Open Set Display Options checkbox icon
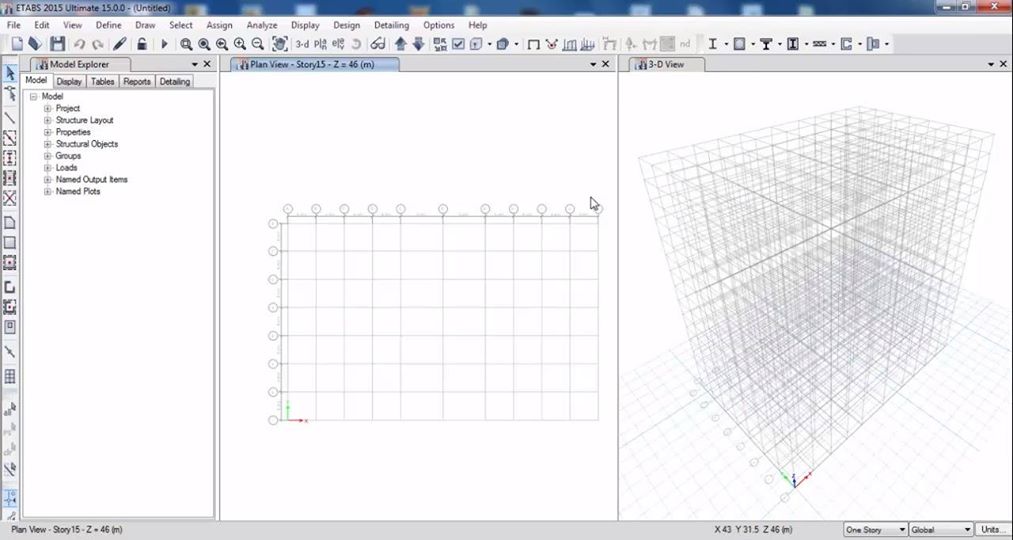Image resolution: width=1013 pixels, height=540 pixels. tap(458, 44)
